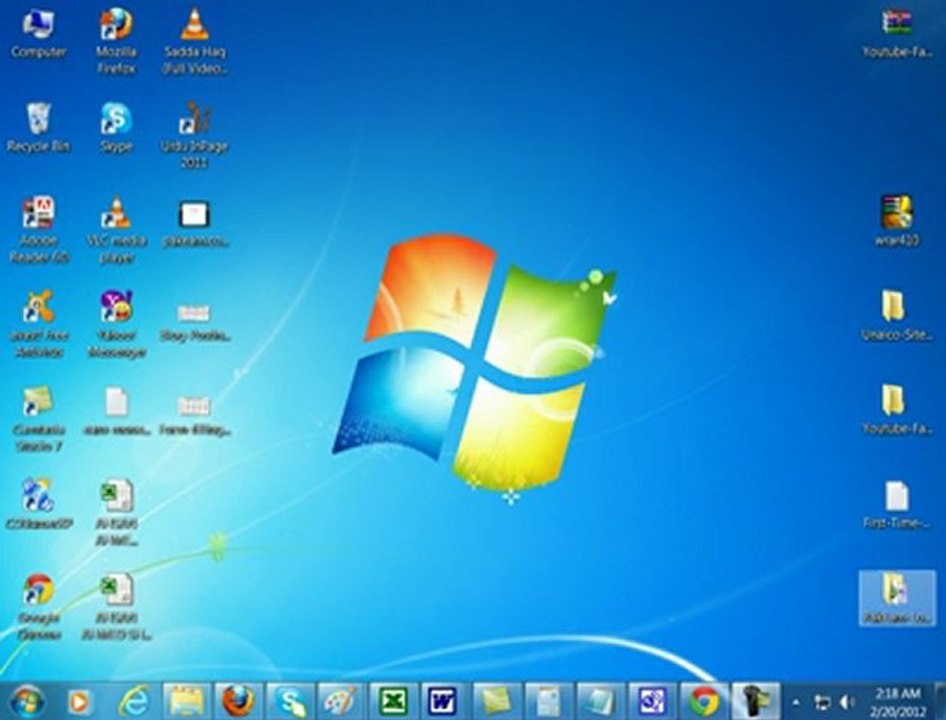Open Word from the taskbar
This screenshot has width=946, height=720.
pyautogui.click(x=445, y=702)
